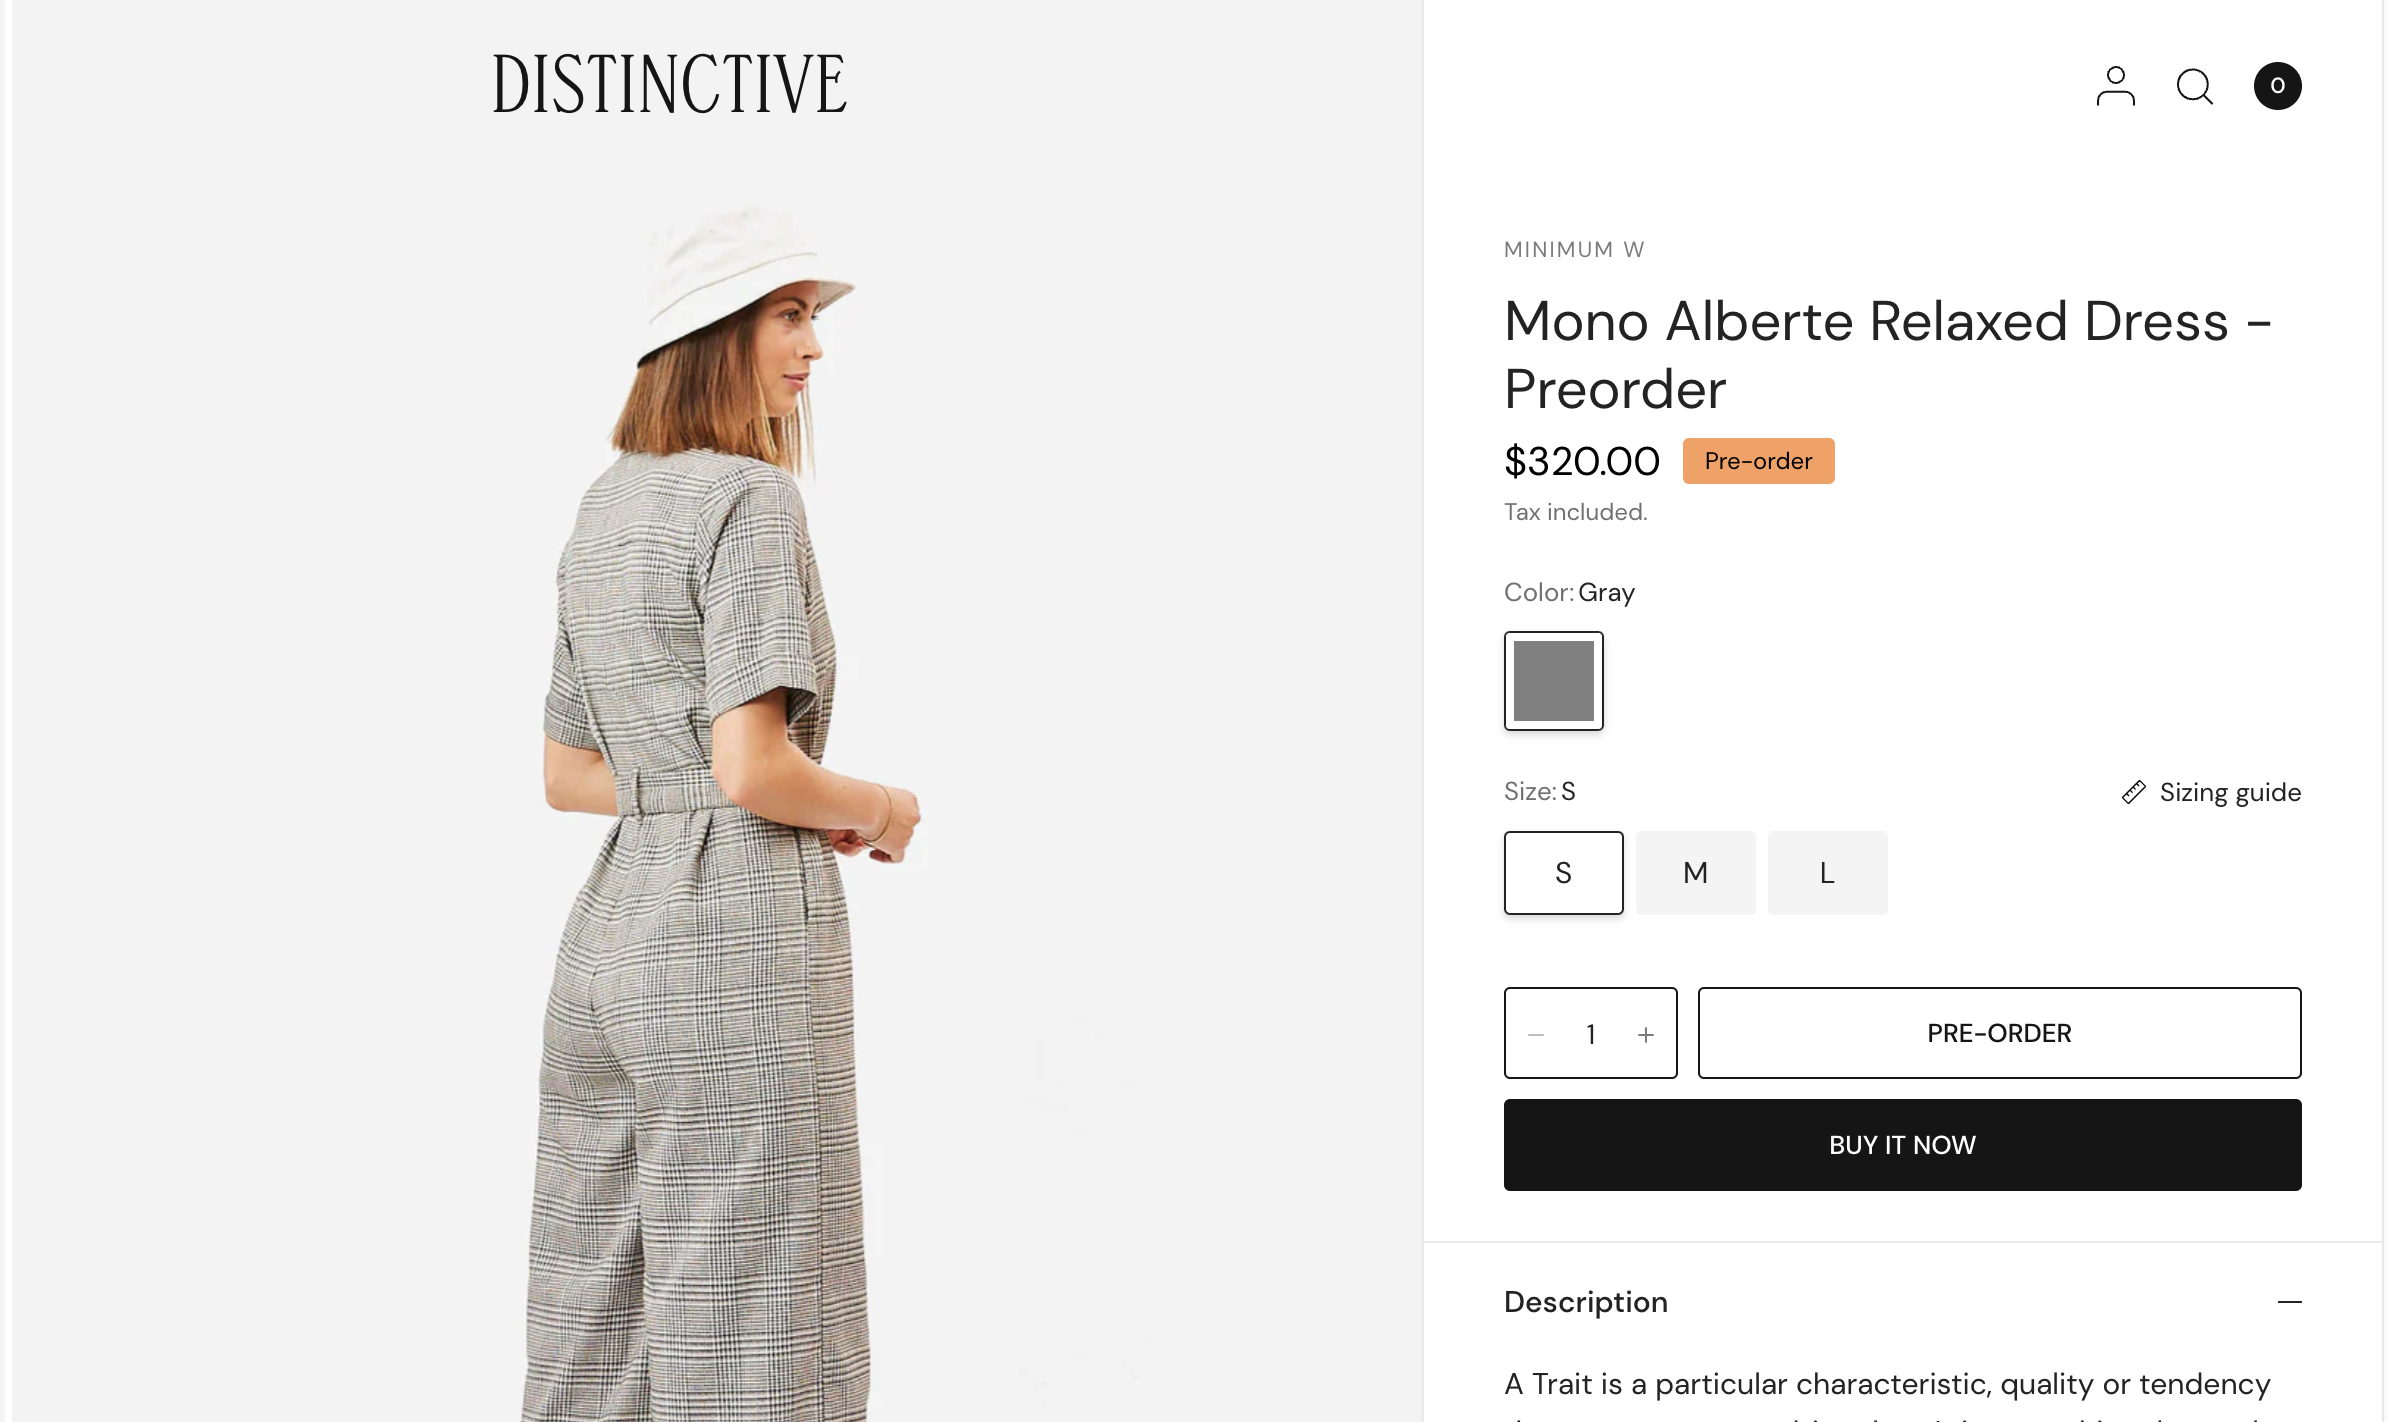Click the PRE-ORDER button
Viewport: 2388px width, 1422px height.
coord(1999,1033)
